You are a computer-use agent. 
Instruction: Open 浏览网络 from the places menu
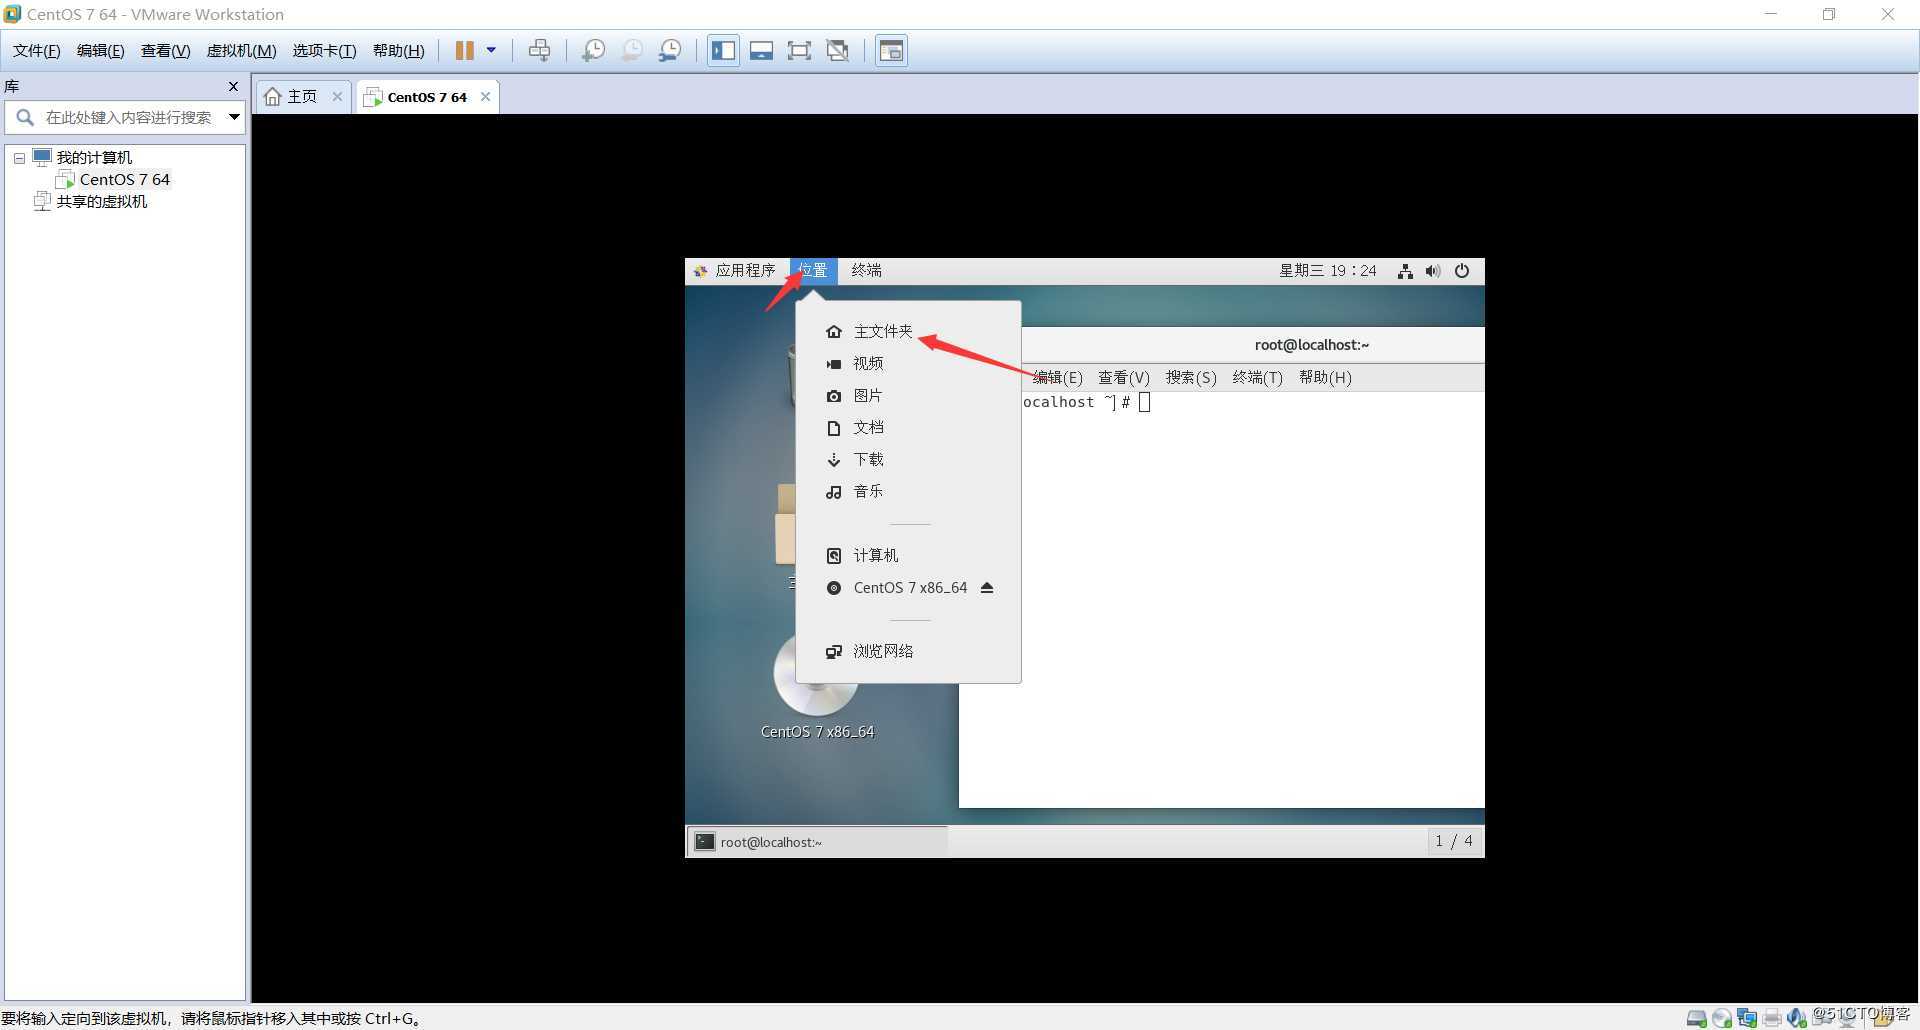[x=908, y=651]
